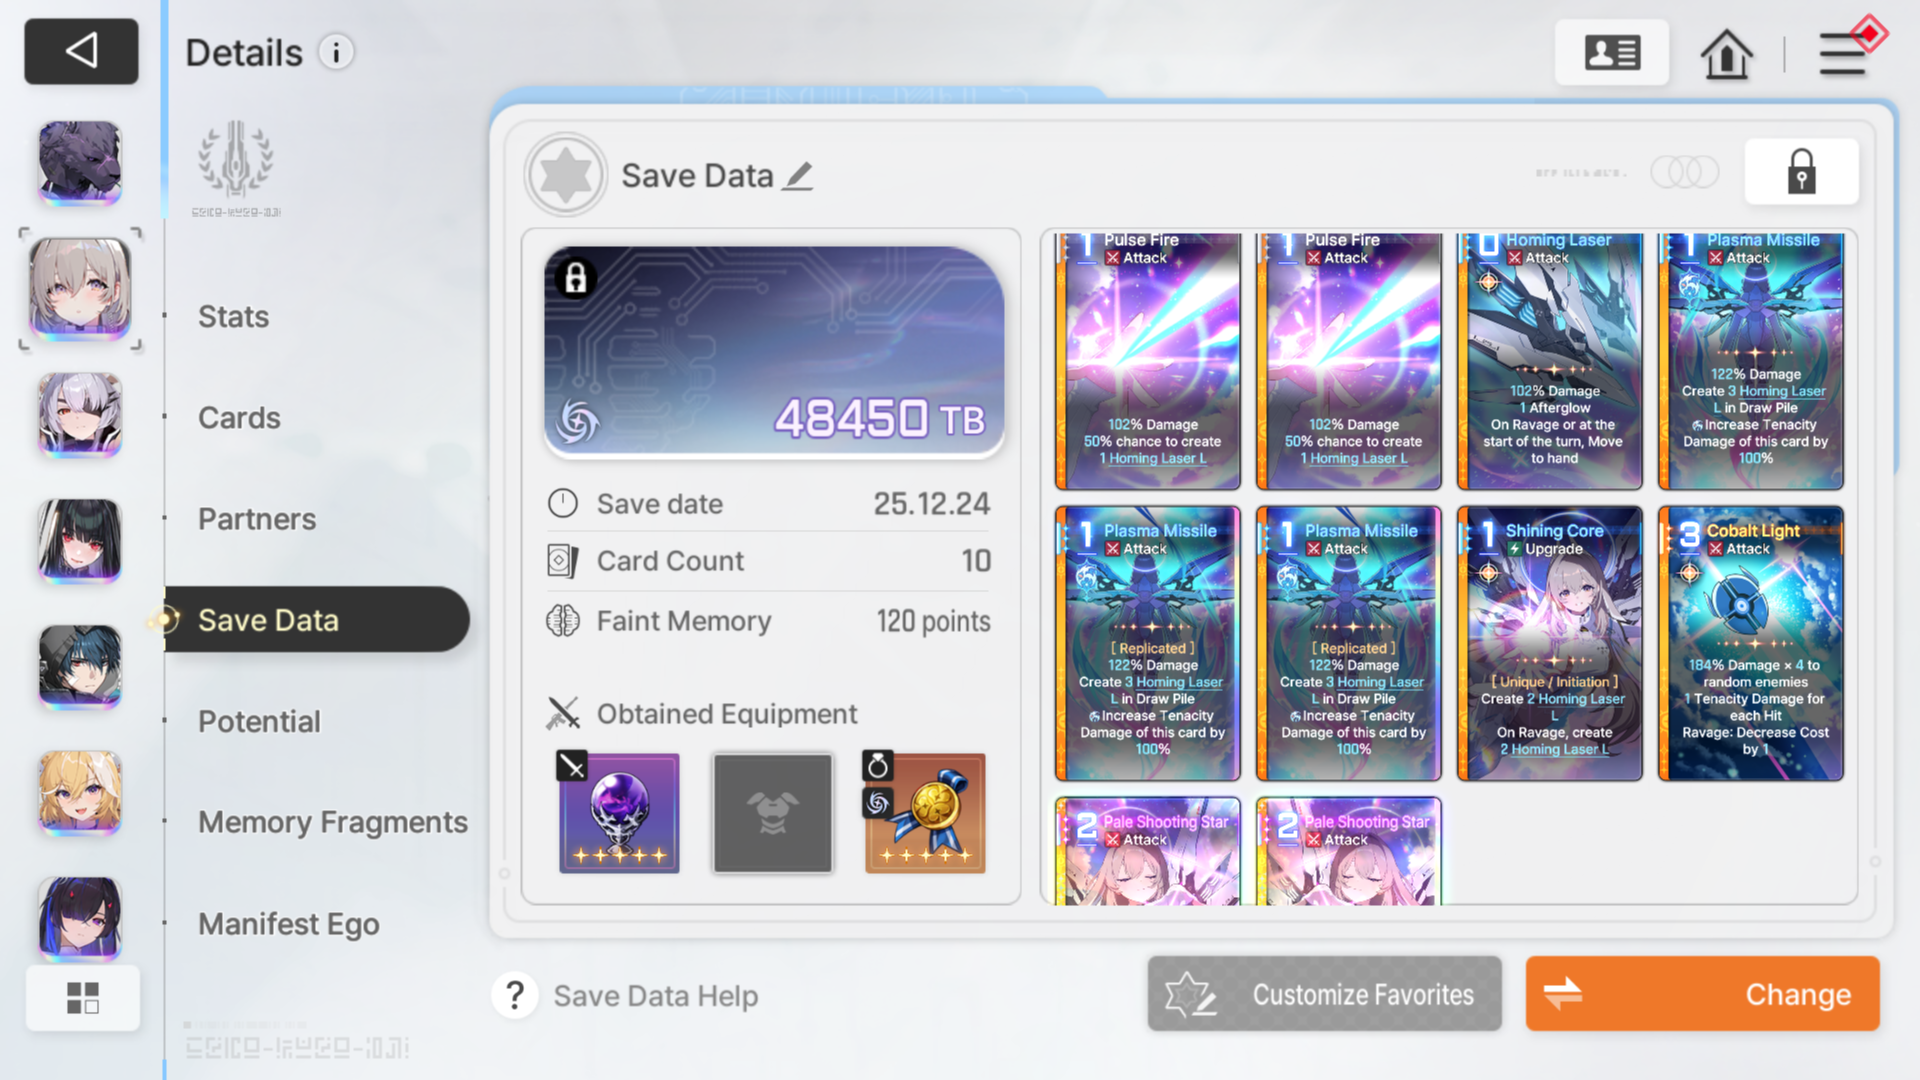Viewport: 1920px width, 1080px height.
Task: Toggle the save data lock button
Action: [1801, 171]
